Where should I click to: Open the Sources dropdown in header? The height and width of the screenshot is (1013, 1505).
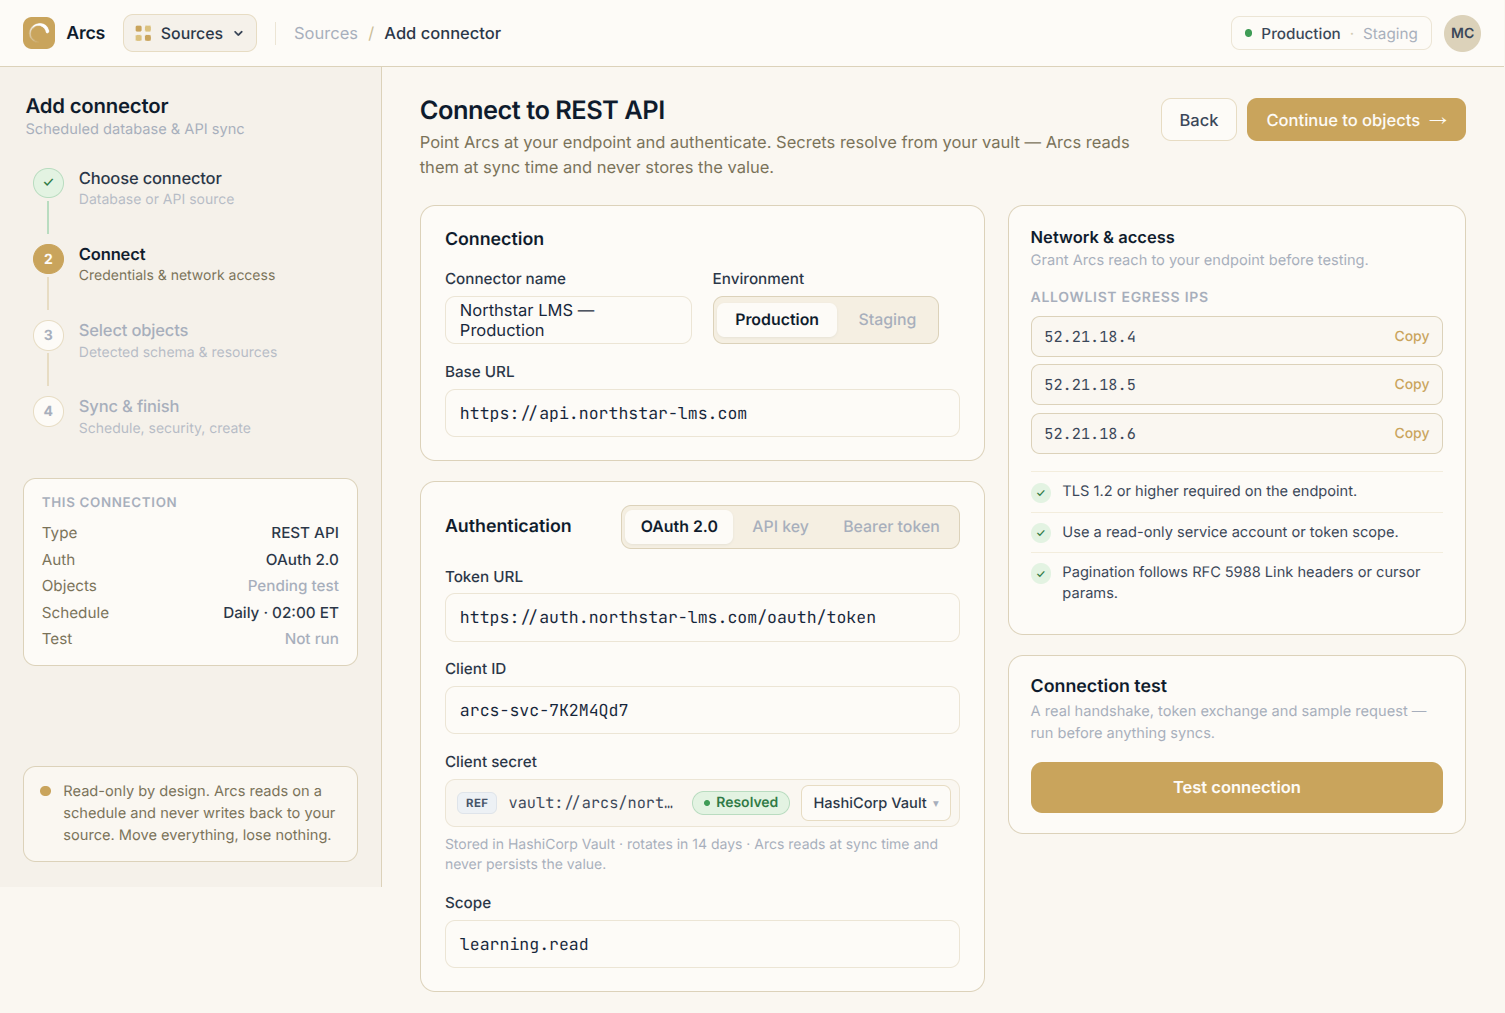[190, 33]
